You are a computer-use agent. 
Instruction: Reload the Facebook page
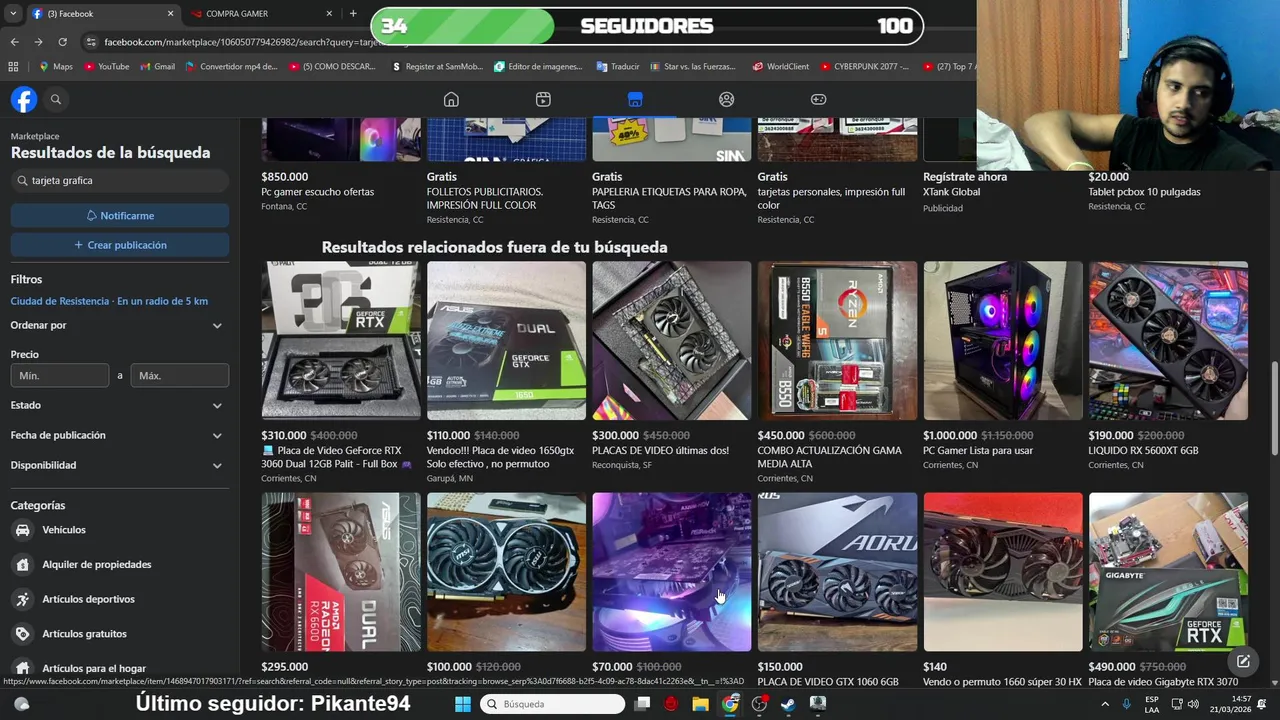pyautogui.click(x=62, y=42)
